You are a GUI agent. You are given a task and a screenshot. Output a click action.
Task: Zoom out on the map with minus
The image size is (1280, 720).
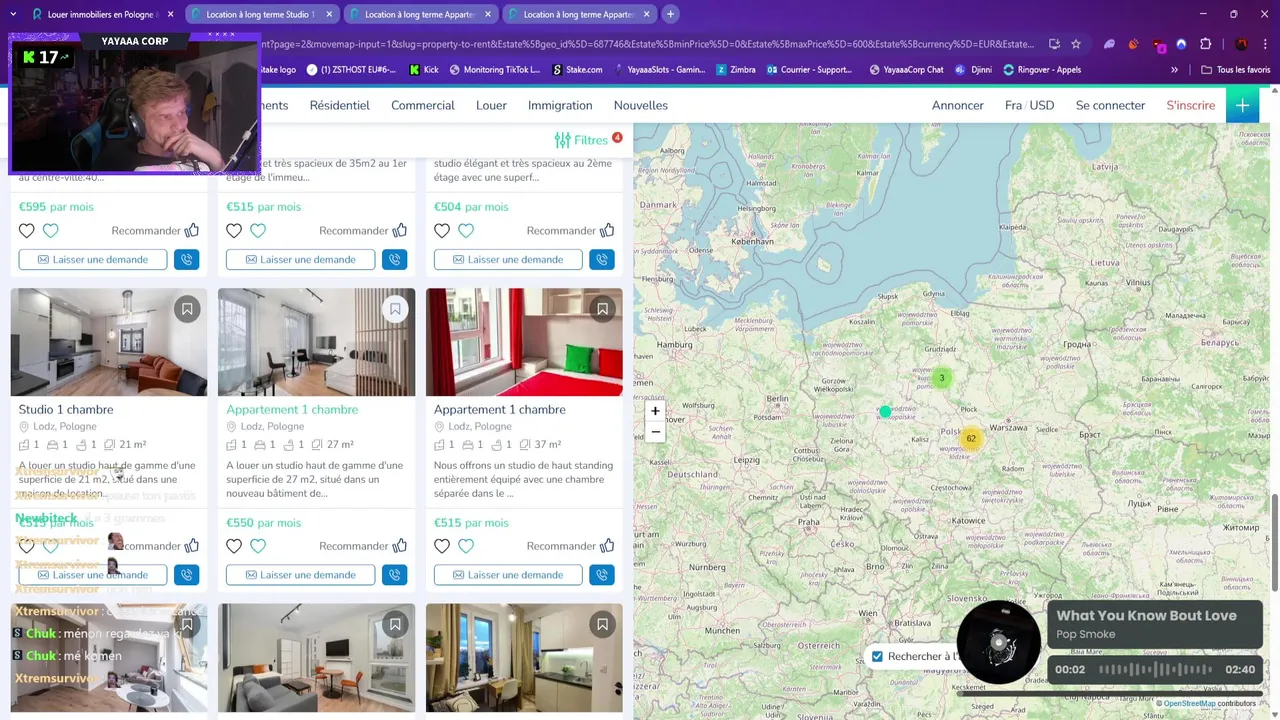click(655, 432)
